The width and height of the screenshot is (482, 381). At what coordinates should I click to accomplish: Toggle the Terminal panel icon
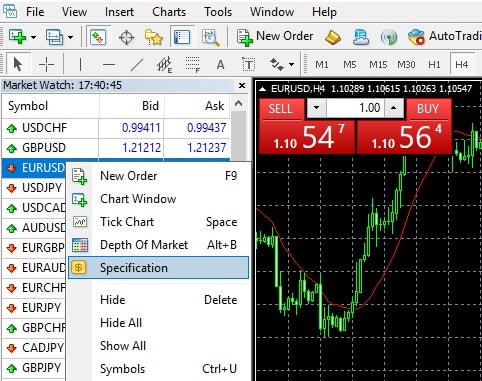click(182, 37)
